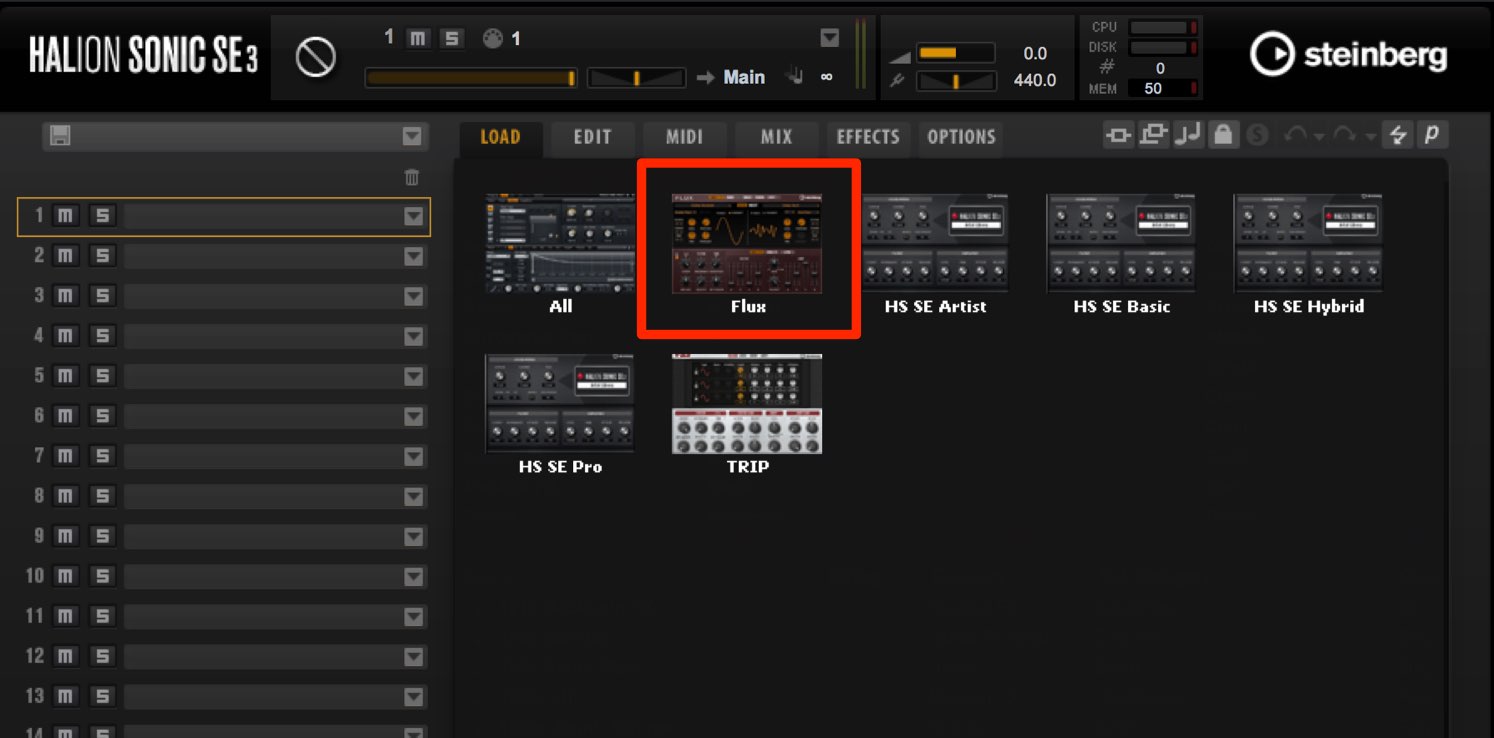Solo slot 2 in the slot rack
Image resolution: width=1494 pixels, height=738 pixels.
101,256
